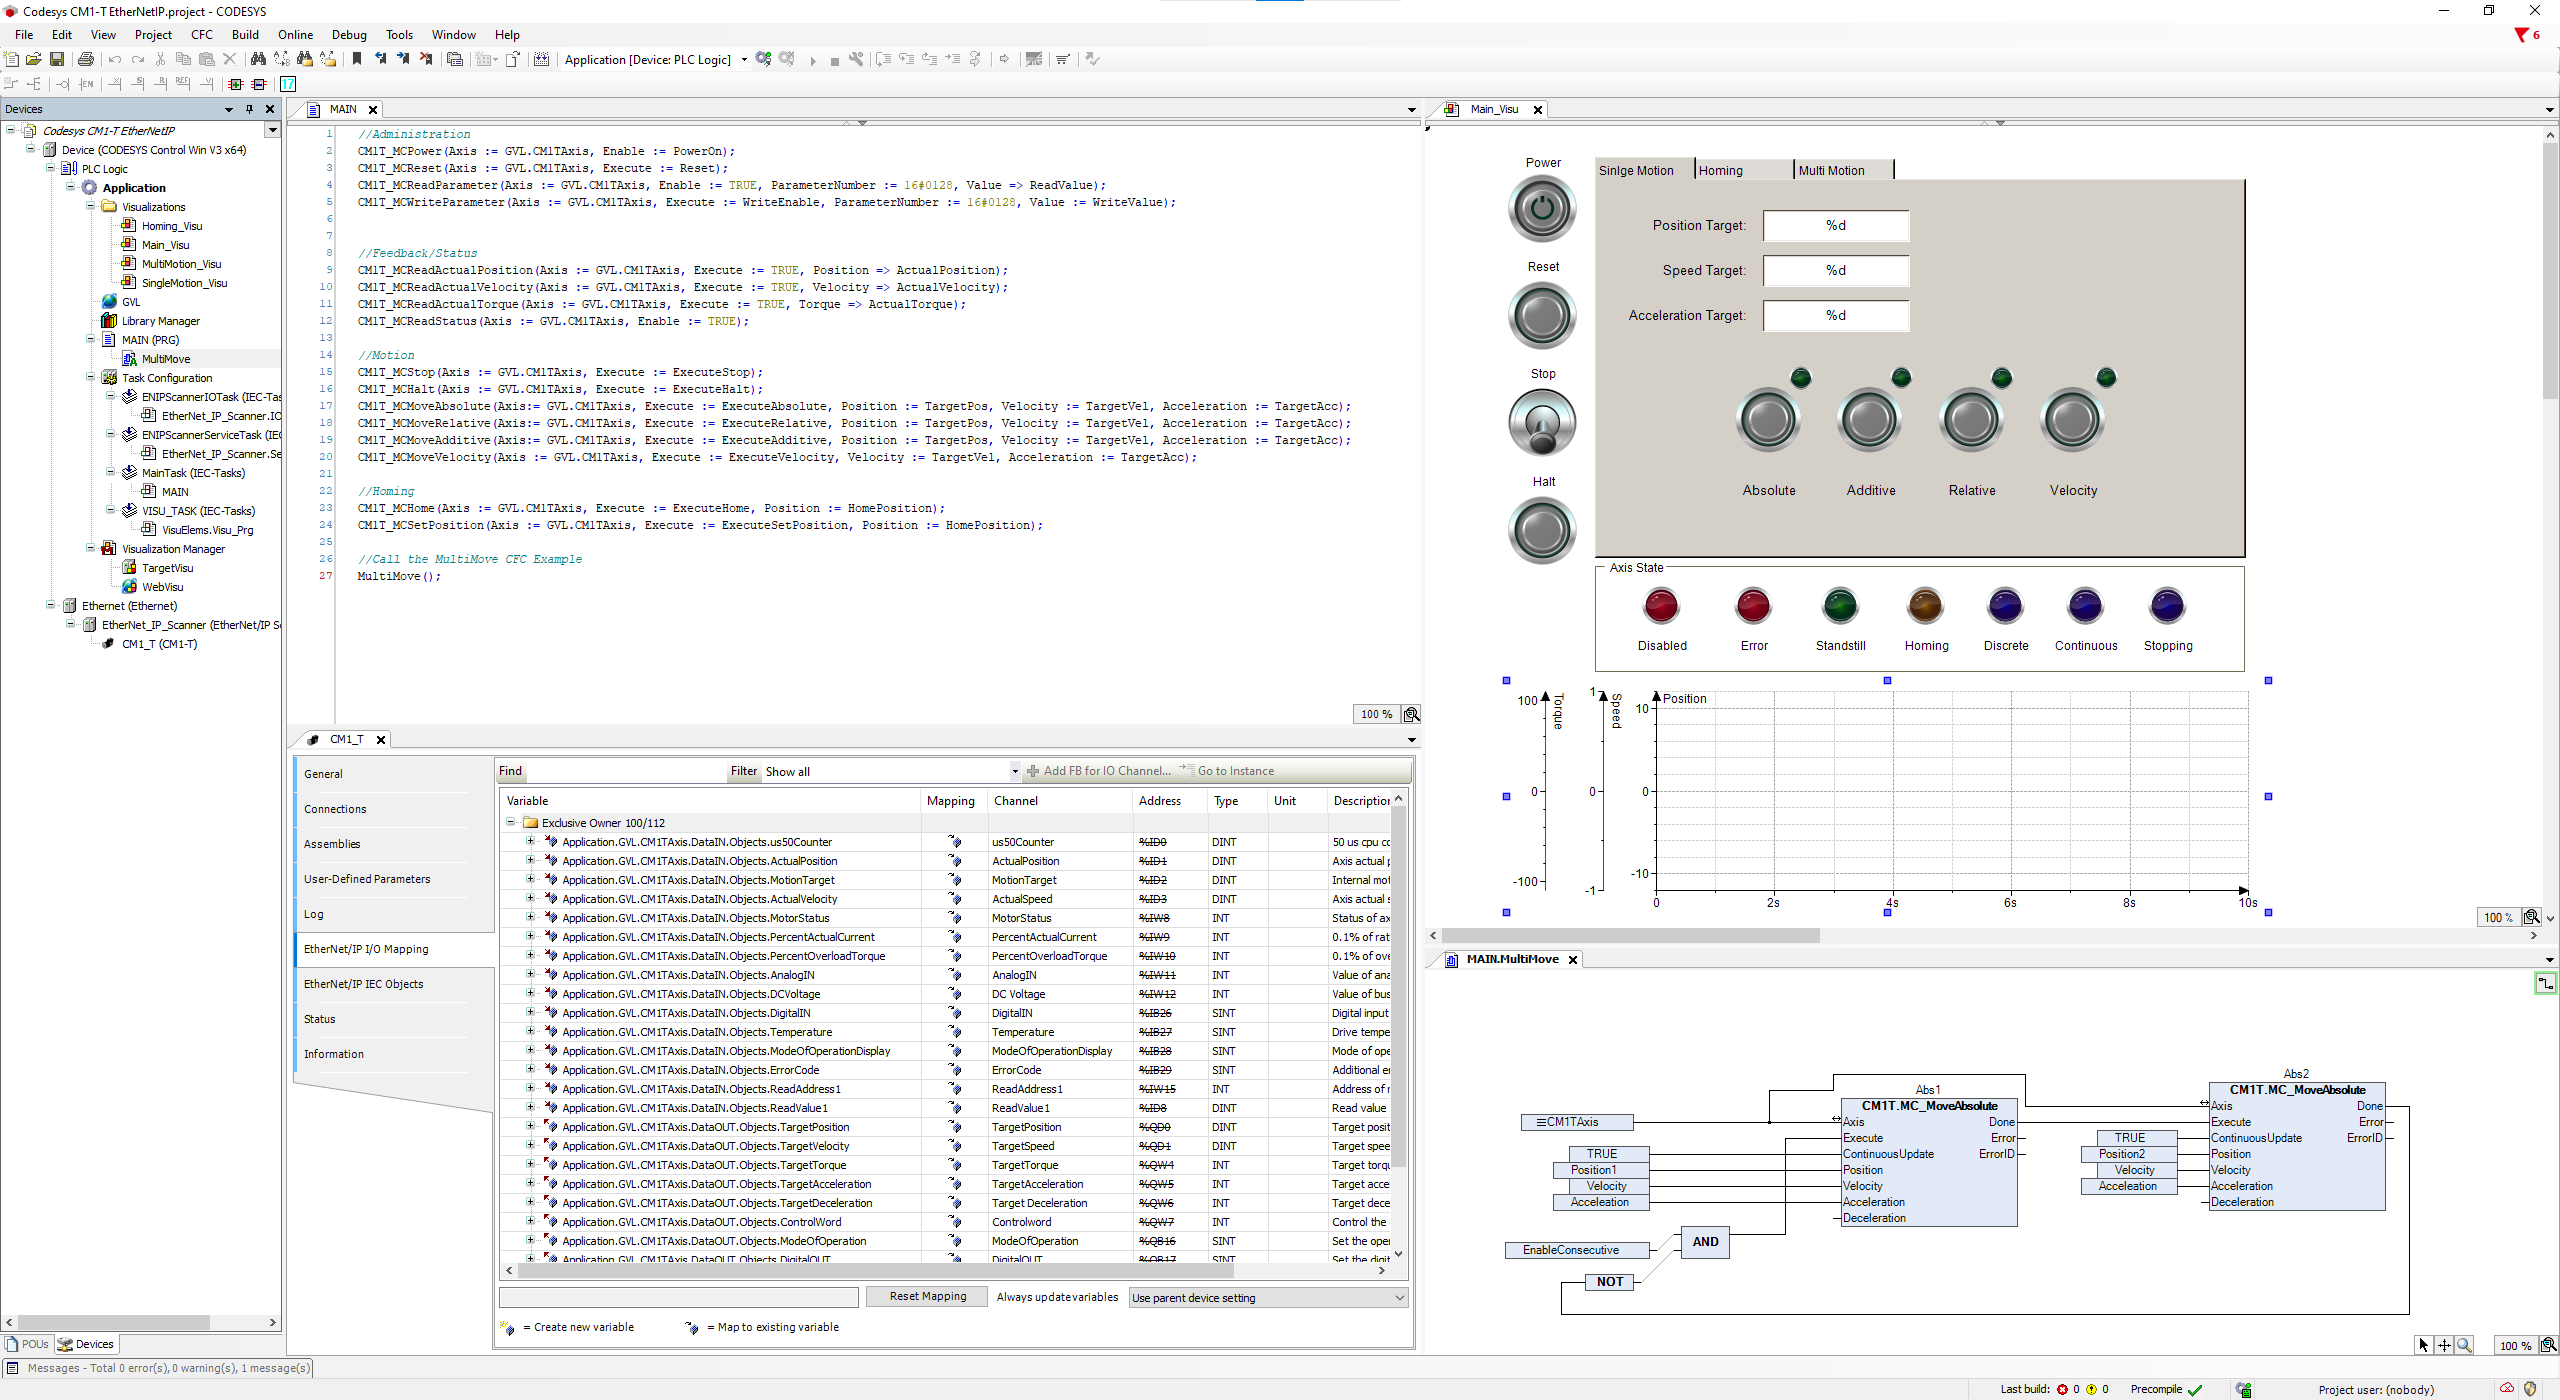Click the Position Target input field

[1835, 226]
